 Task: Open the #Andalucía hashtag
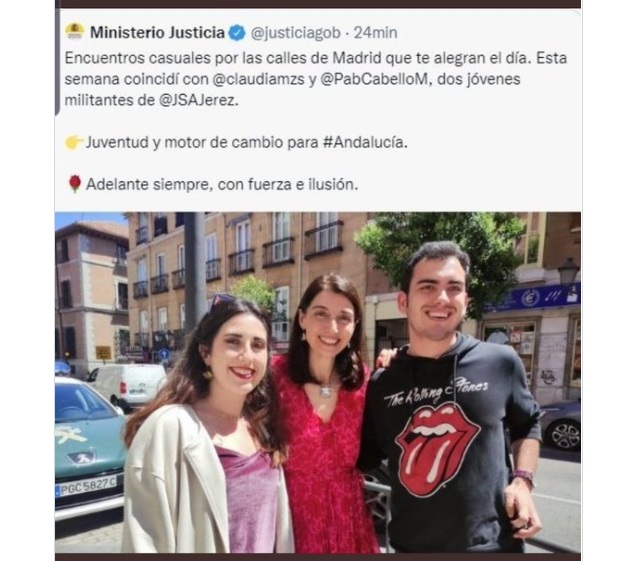click(x=363, y=142)
